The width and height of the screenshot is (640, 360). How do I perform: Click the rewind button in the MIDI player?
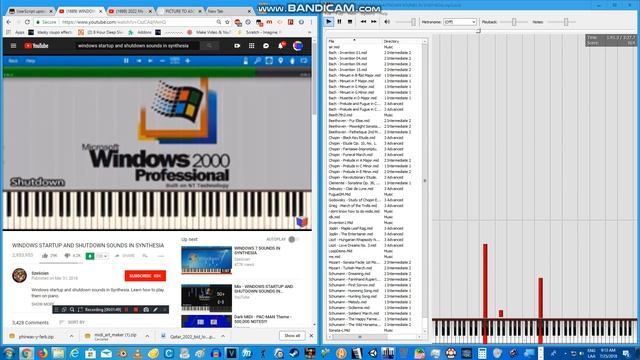(x=363, y=22)
